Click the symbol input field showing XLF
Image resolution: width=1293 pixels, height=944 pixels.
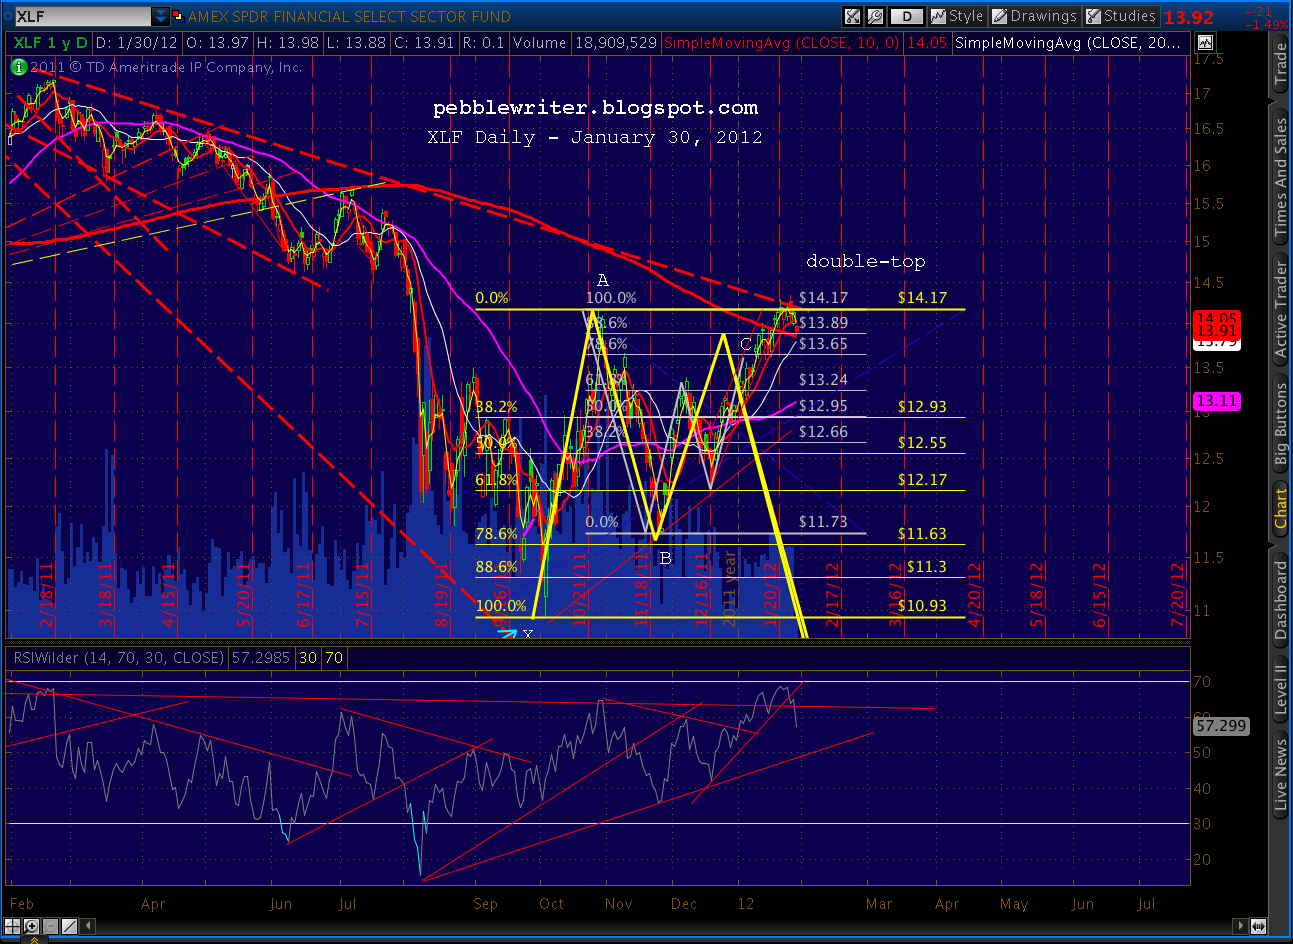(x=82, y=17)
